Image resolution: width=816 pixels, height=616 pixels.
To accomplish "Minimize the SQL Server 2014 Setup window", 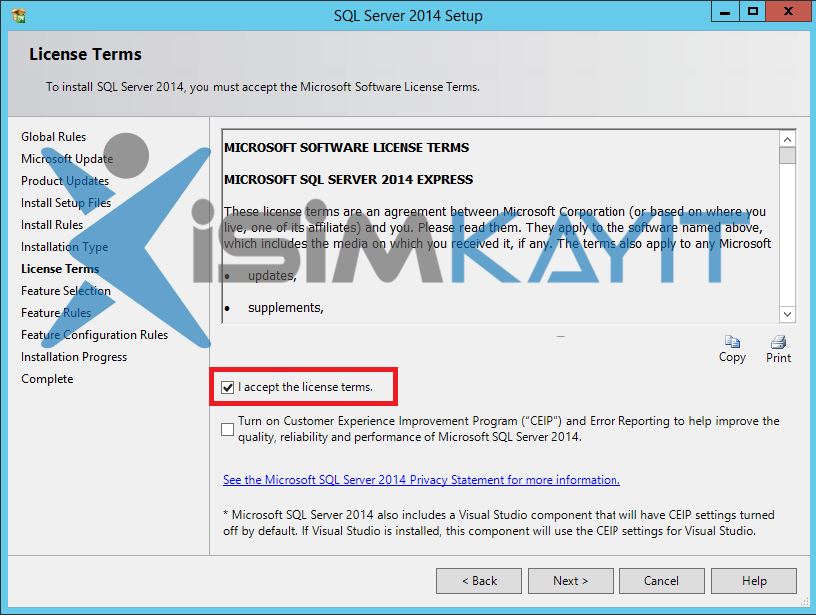I will point(725,12).
